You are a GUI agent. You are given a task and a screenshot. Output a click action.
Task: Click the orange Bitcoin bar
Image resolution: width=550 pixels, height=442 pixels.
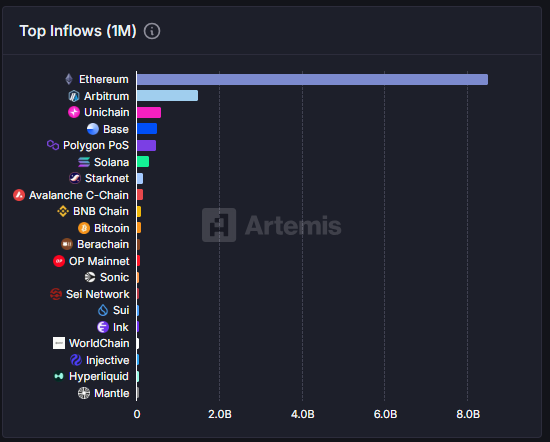pyautogui.click(x=139, y=228)
